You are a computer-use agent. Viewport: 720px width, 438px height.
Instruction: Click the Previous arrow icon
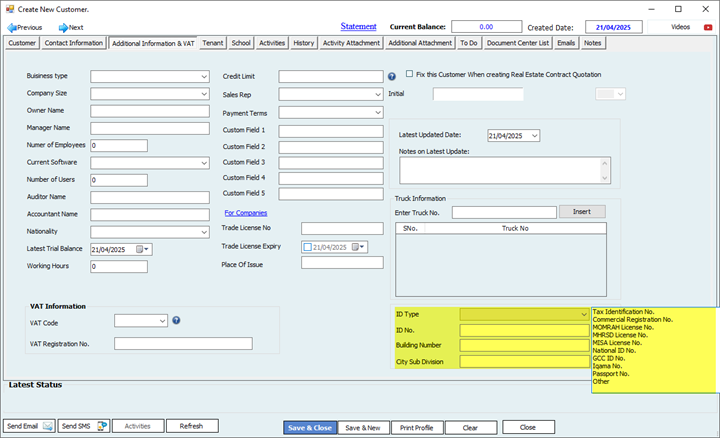(x=12, y=28)
